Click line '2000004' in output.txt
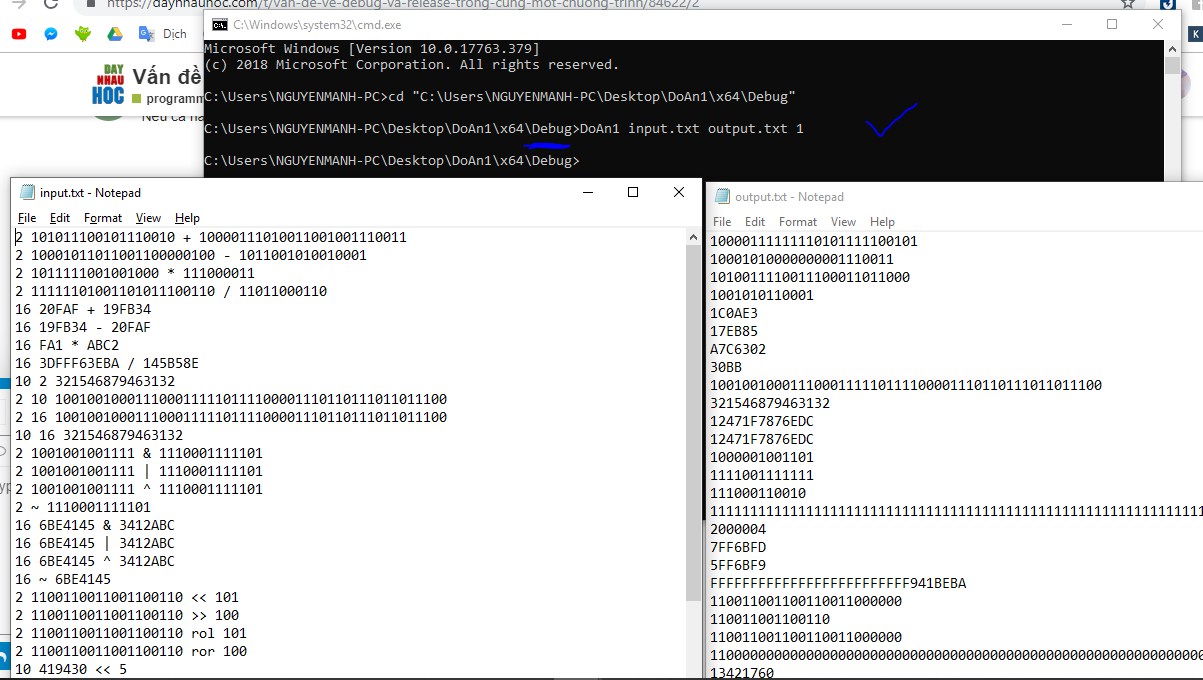1203x680 pixels. click(738, 530)
